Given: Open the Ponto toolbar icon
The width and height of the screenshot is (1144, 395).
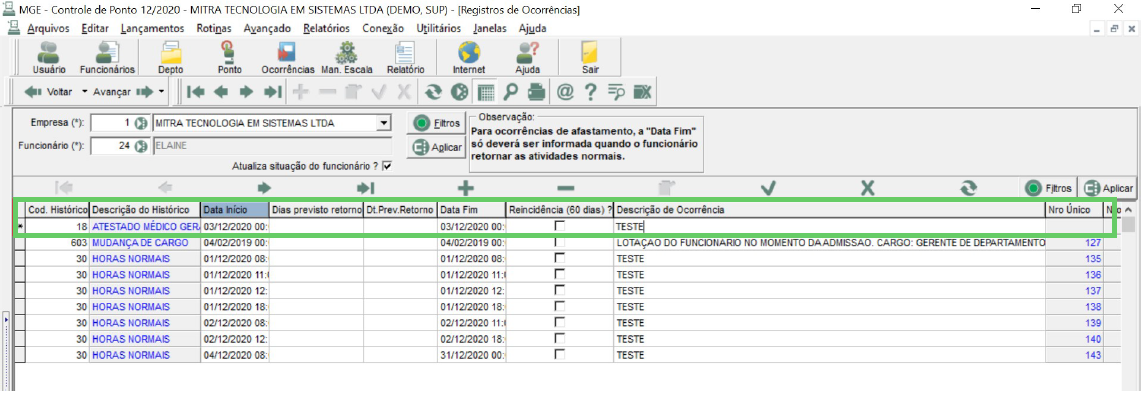Looking at the screenshot, I should [x=230, y=58].
